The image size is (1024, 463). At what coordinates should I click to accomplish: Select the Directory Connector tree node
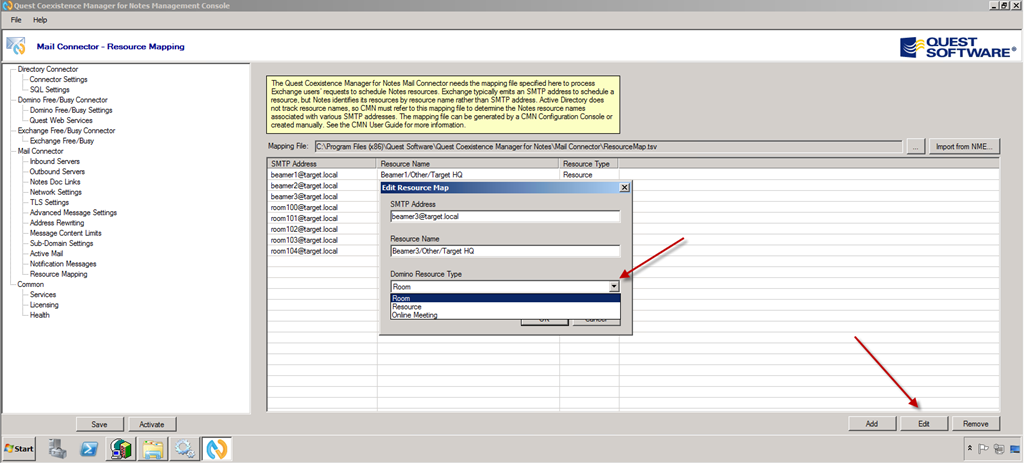pos(48,69)
